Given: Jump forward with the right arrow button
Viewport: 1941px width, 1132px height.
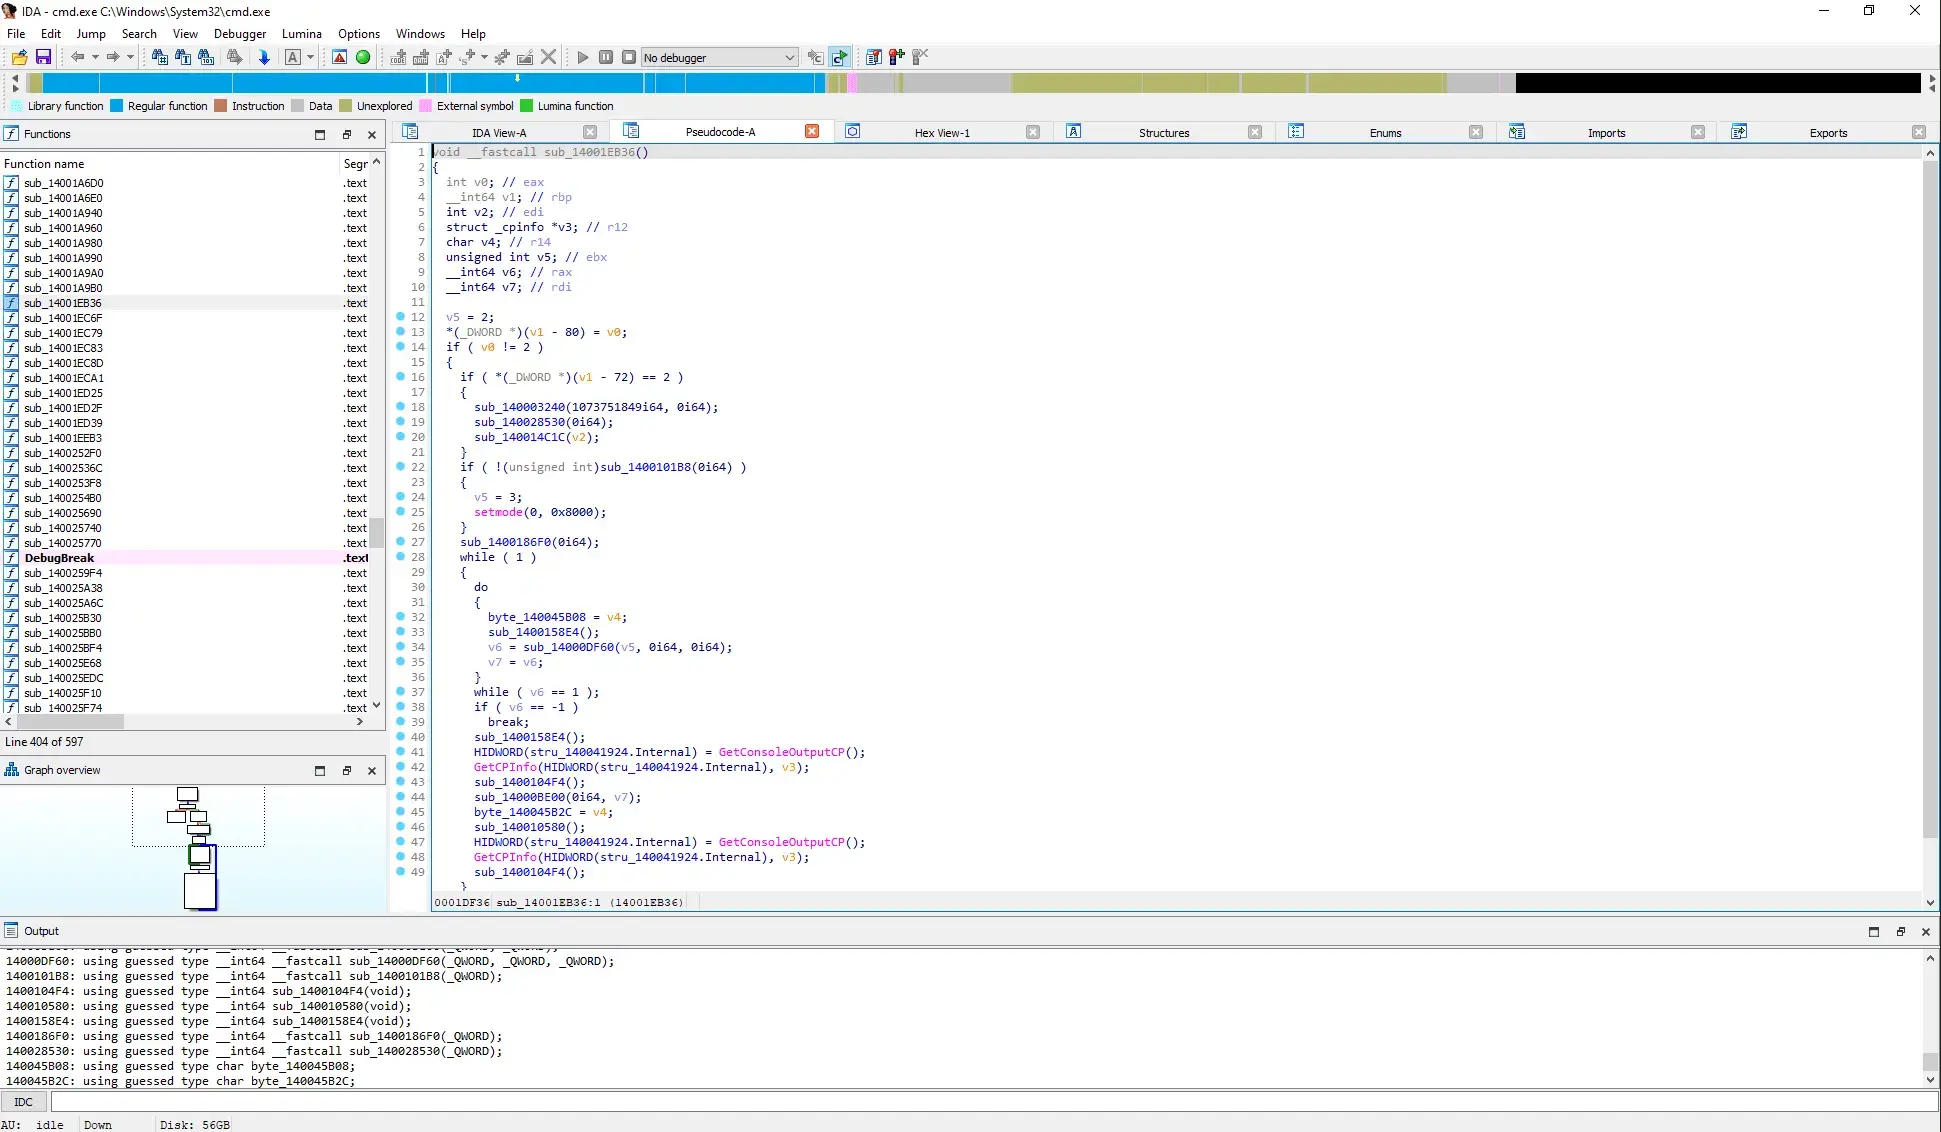Looking at the screenshot, I should tap(113, 57).
